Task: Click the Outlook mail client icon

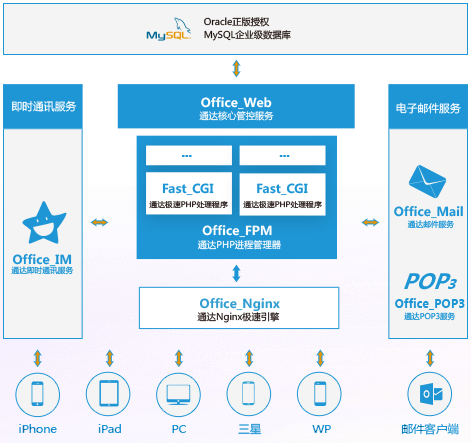Action: coord(430,394)
